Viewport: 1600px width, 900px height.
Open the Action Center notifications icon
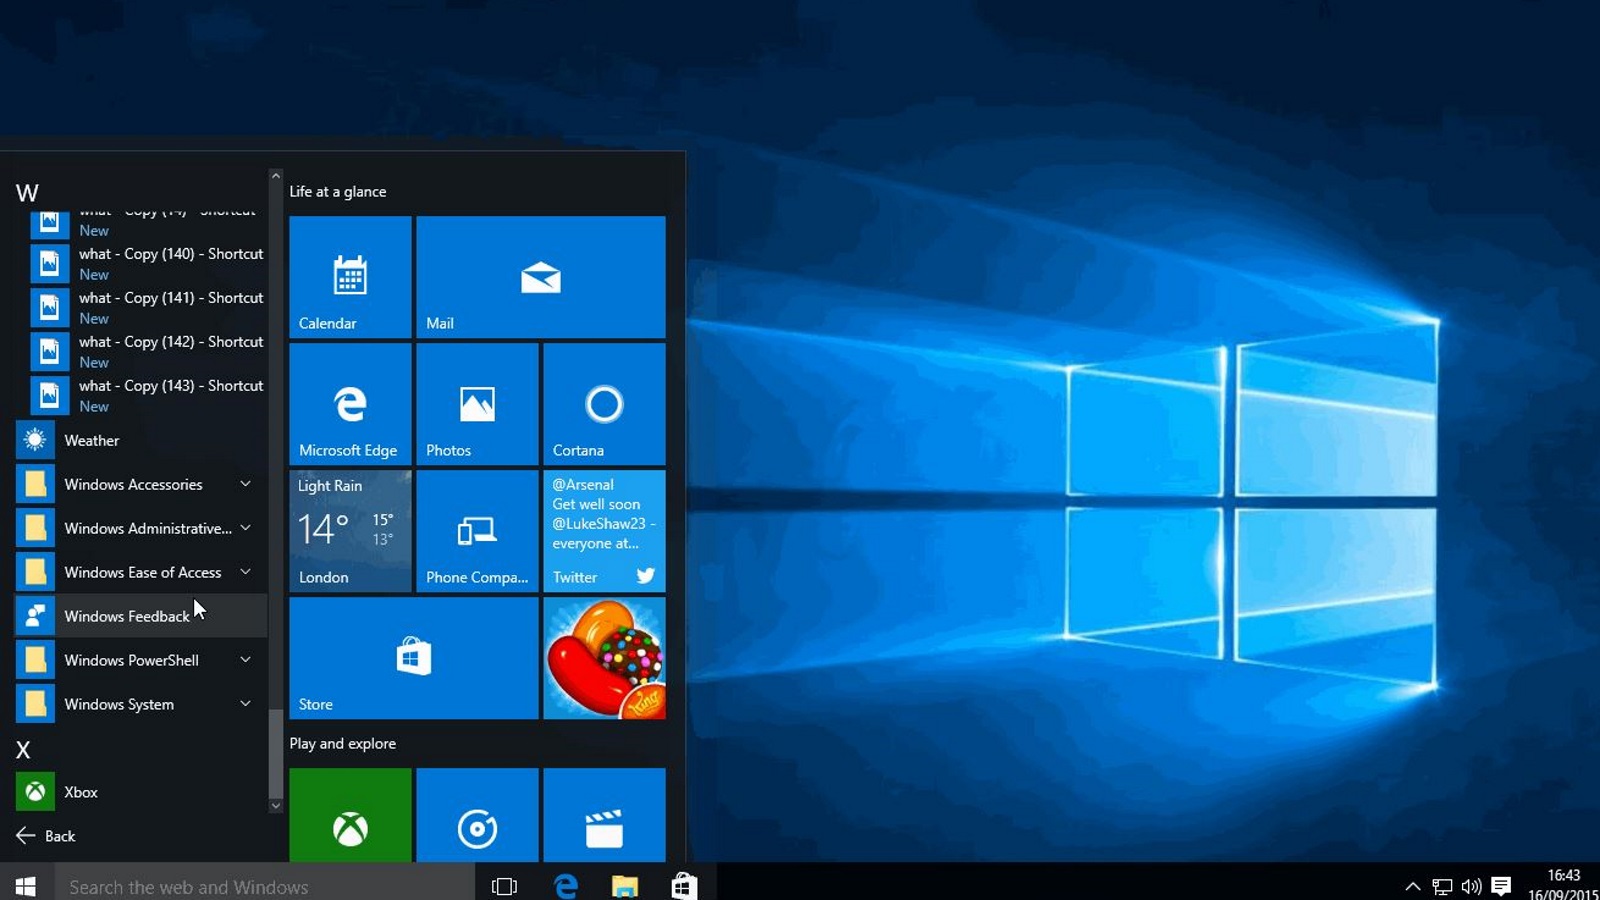(1501, 886)
